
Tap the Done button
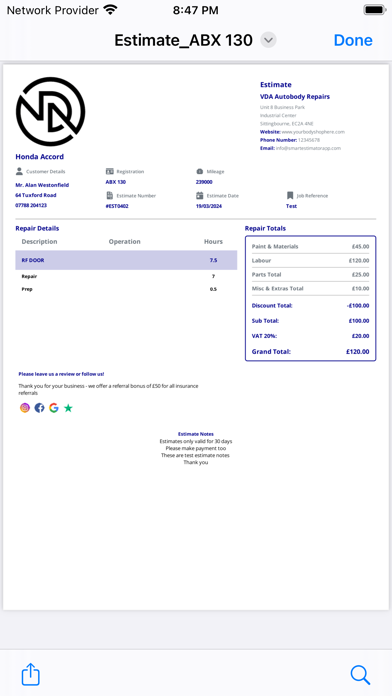click(x=353, y=40)
